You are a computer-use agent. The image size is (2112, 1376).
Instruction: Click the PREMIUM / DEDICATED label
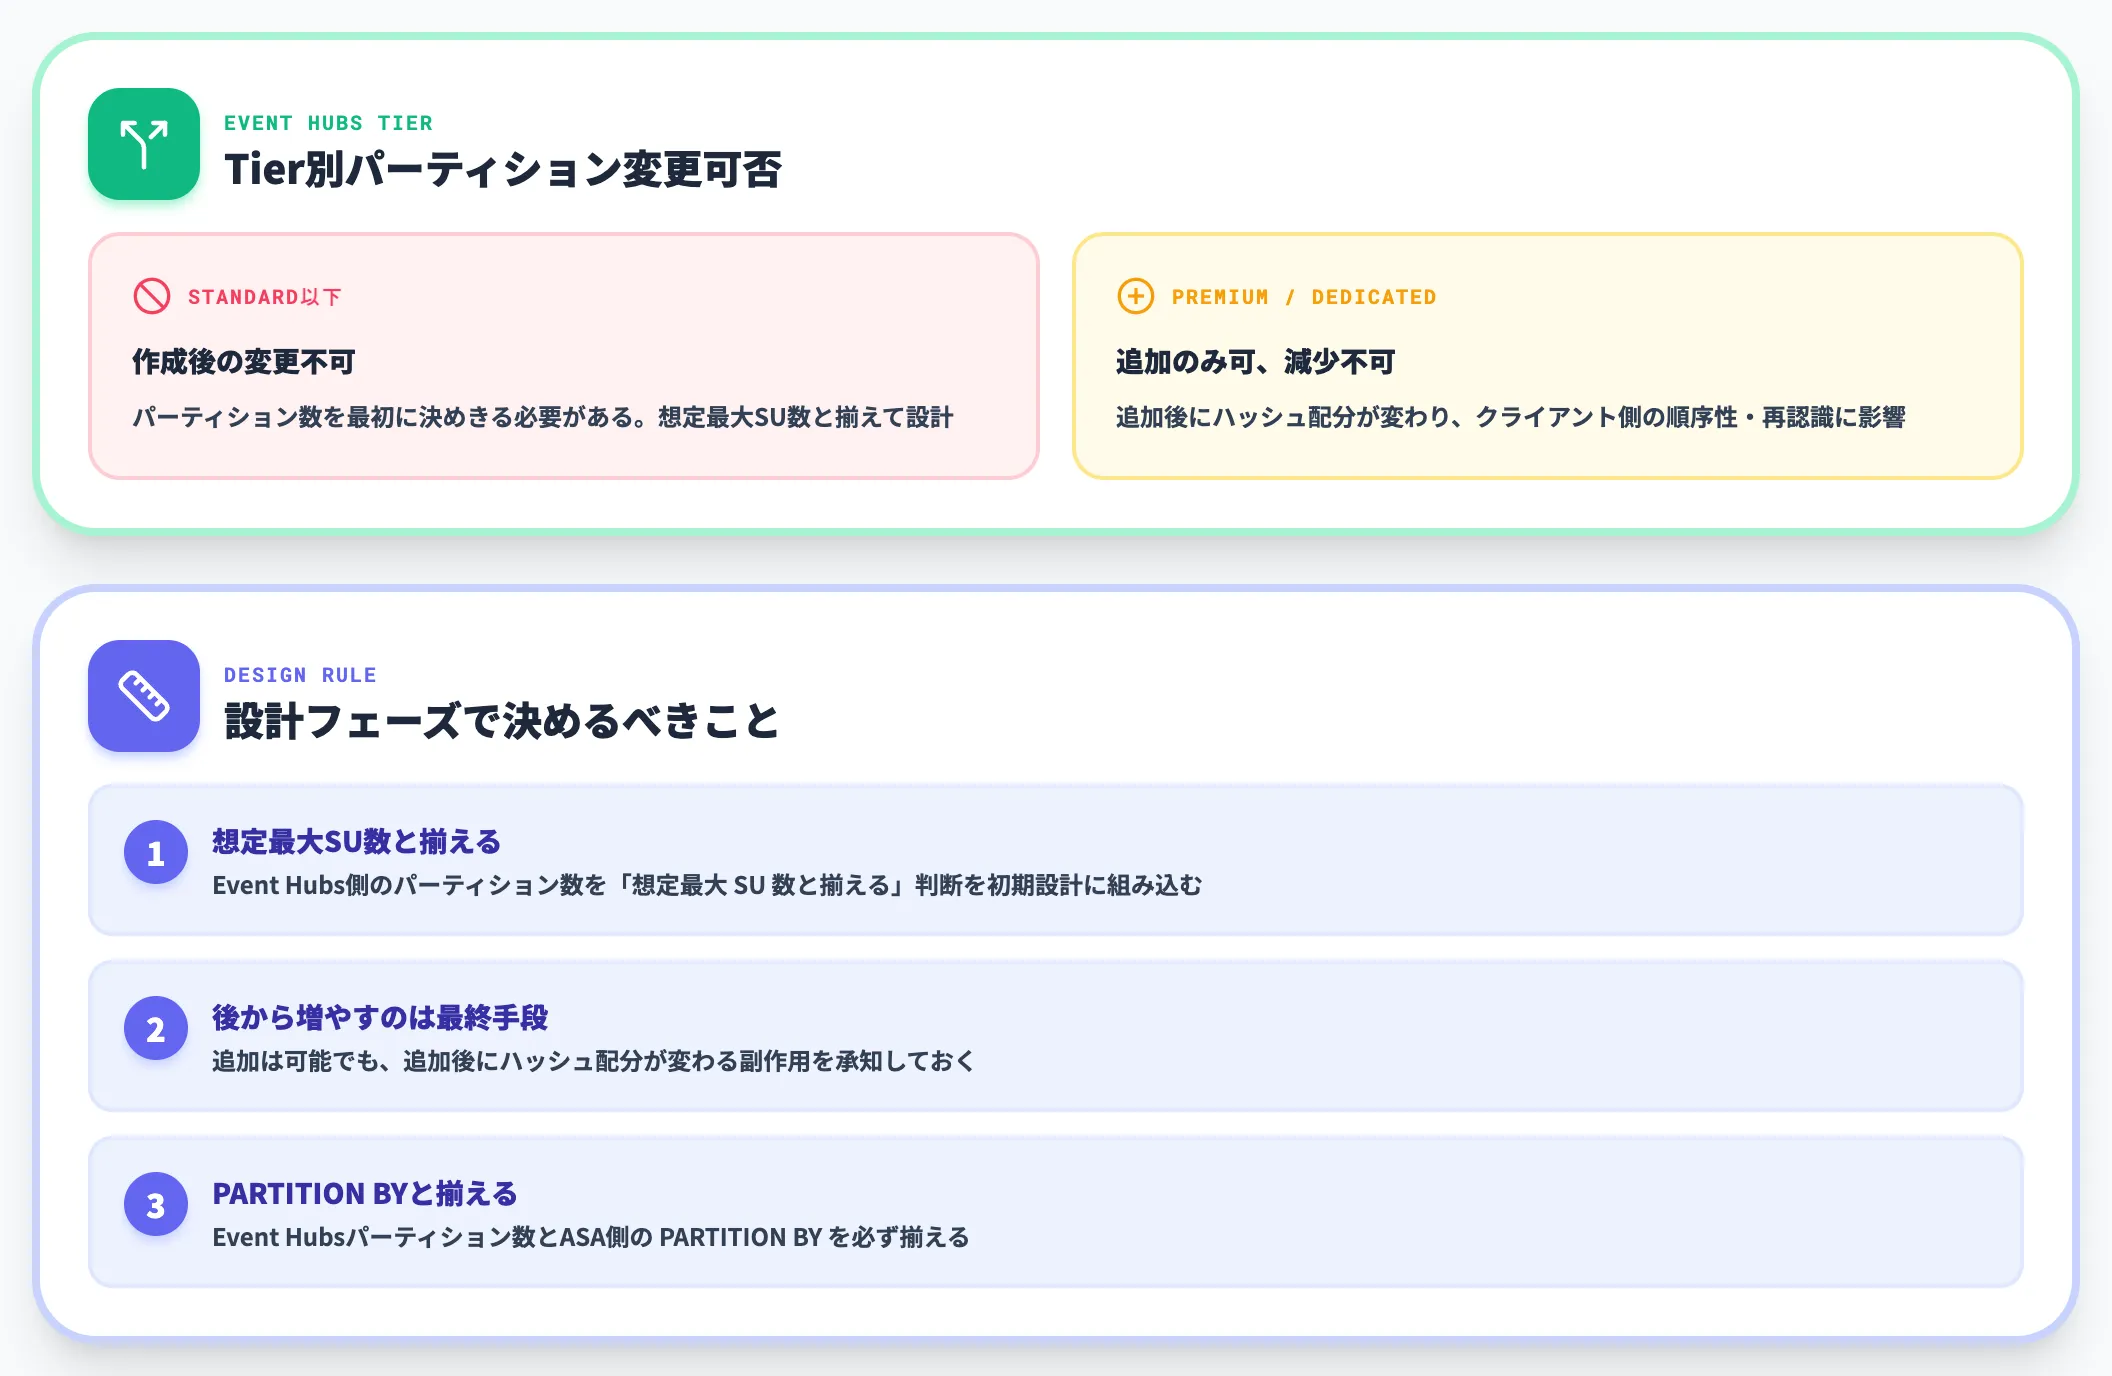pos(1304,297)
